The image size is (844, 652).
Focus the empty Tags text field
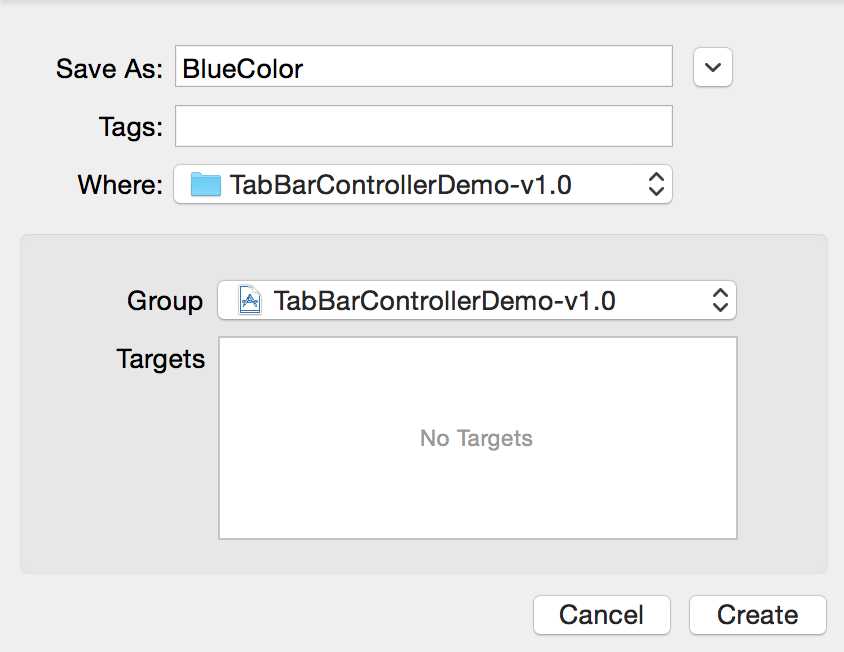click(x=423, y=127)
